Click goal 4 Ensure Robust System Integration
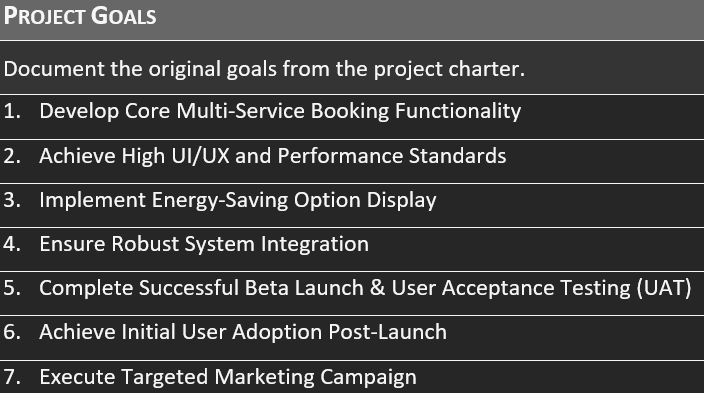The width and height of the screenshot is (704, 393). [x=204, y=244]
